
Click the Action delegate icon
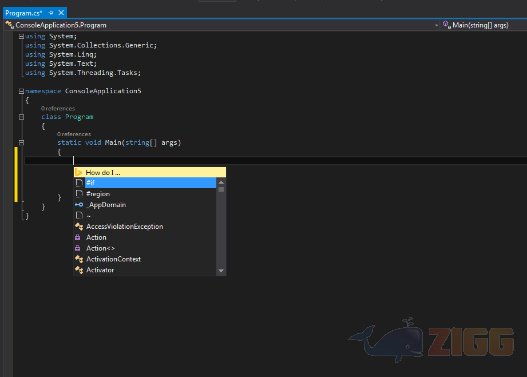coord(78,238)
